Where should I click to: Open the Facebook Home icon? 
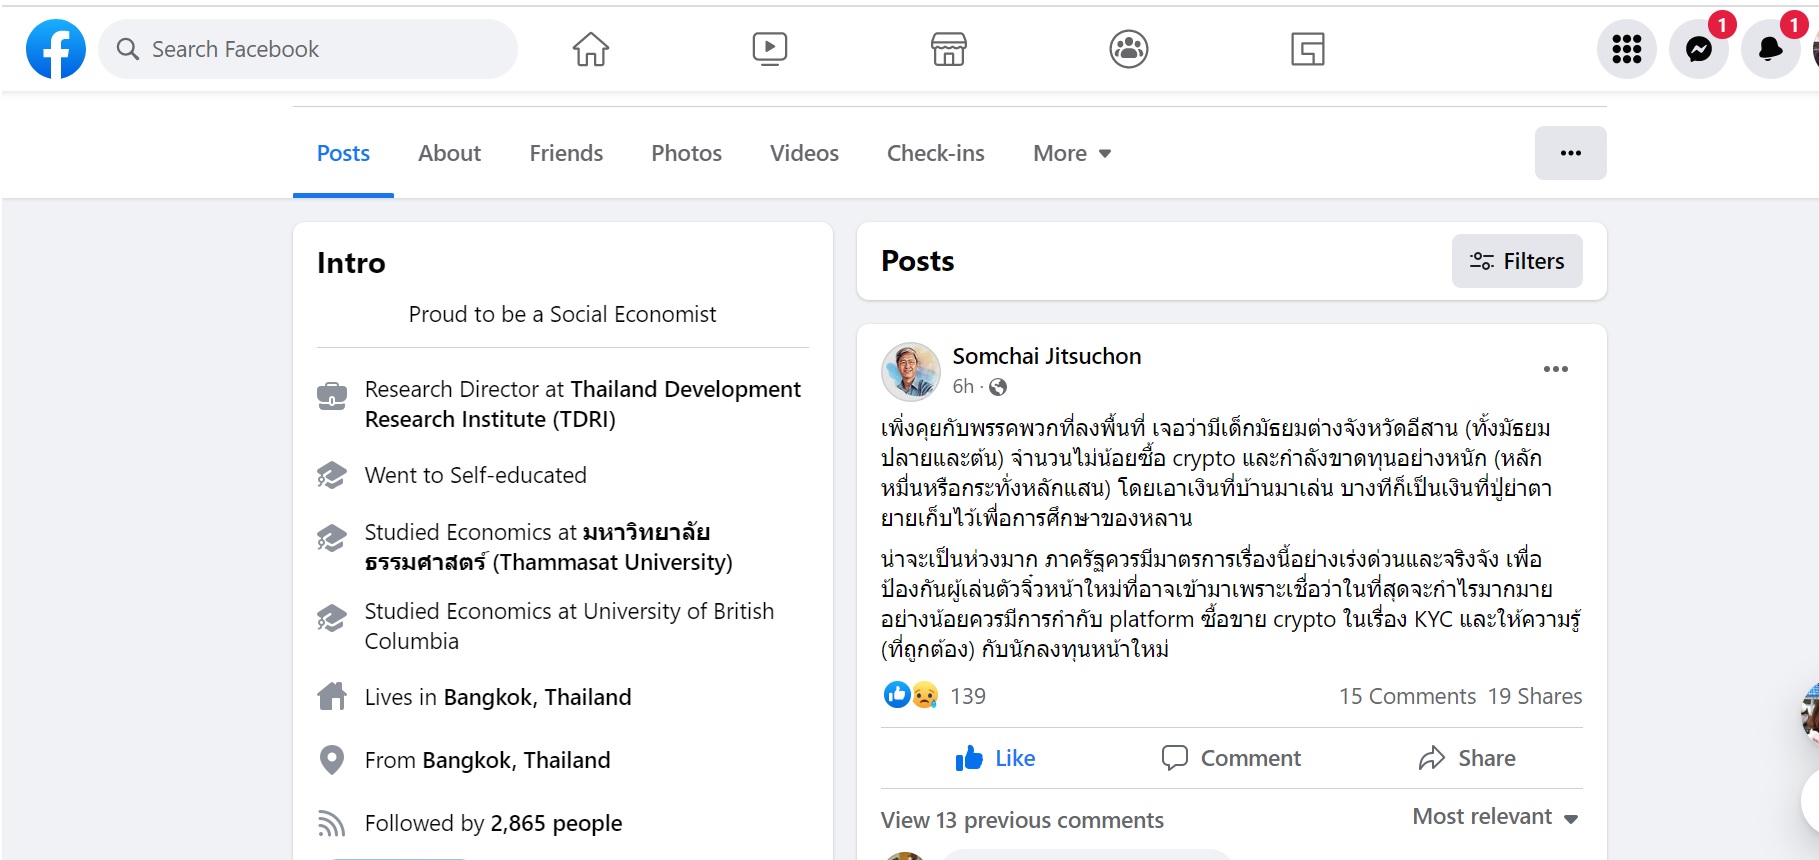pos(590,49)
